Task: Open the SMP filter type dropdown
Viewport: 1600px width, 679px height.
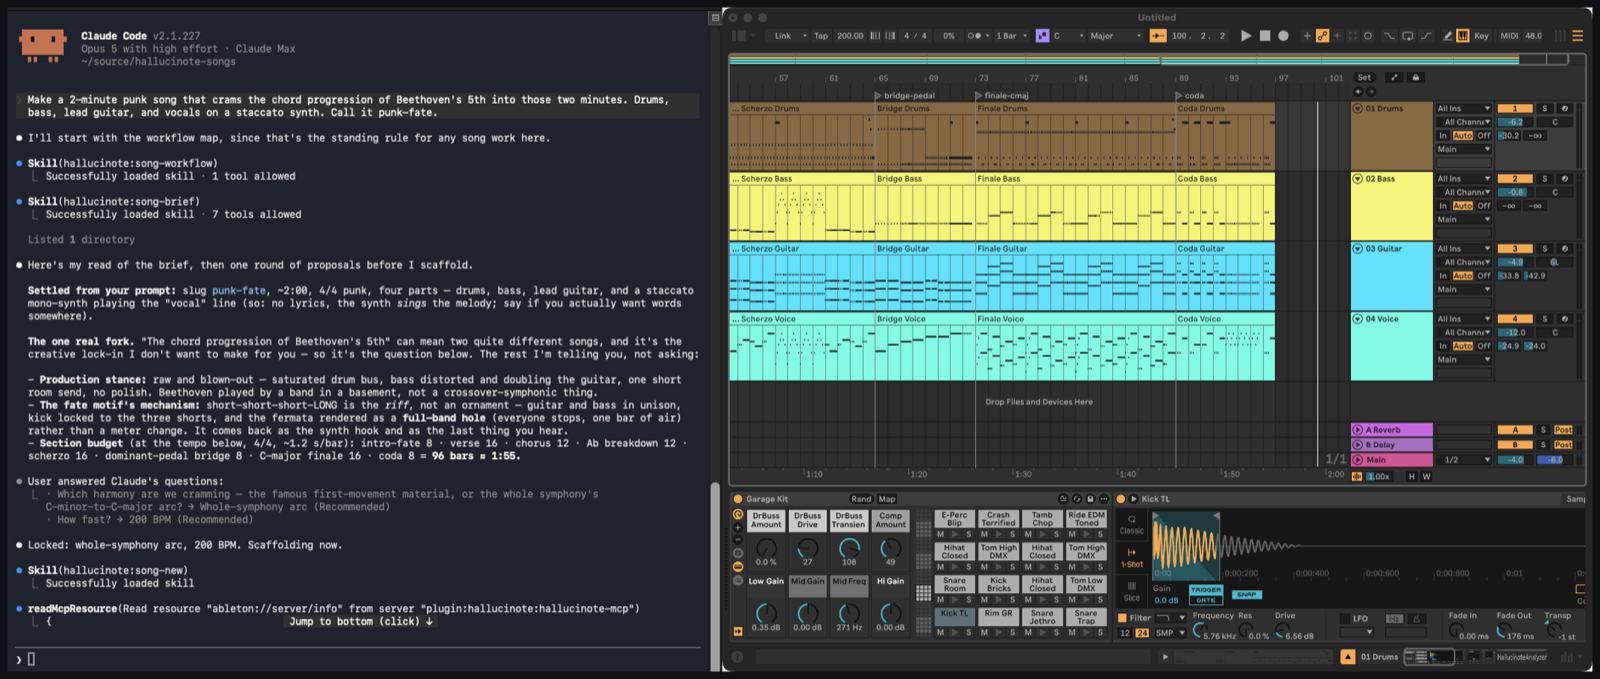Action: point(1170,633)
